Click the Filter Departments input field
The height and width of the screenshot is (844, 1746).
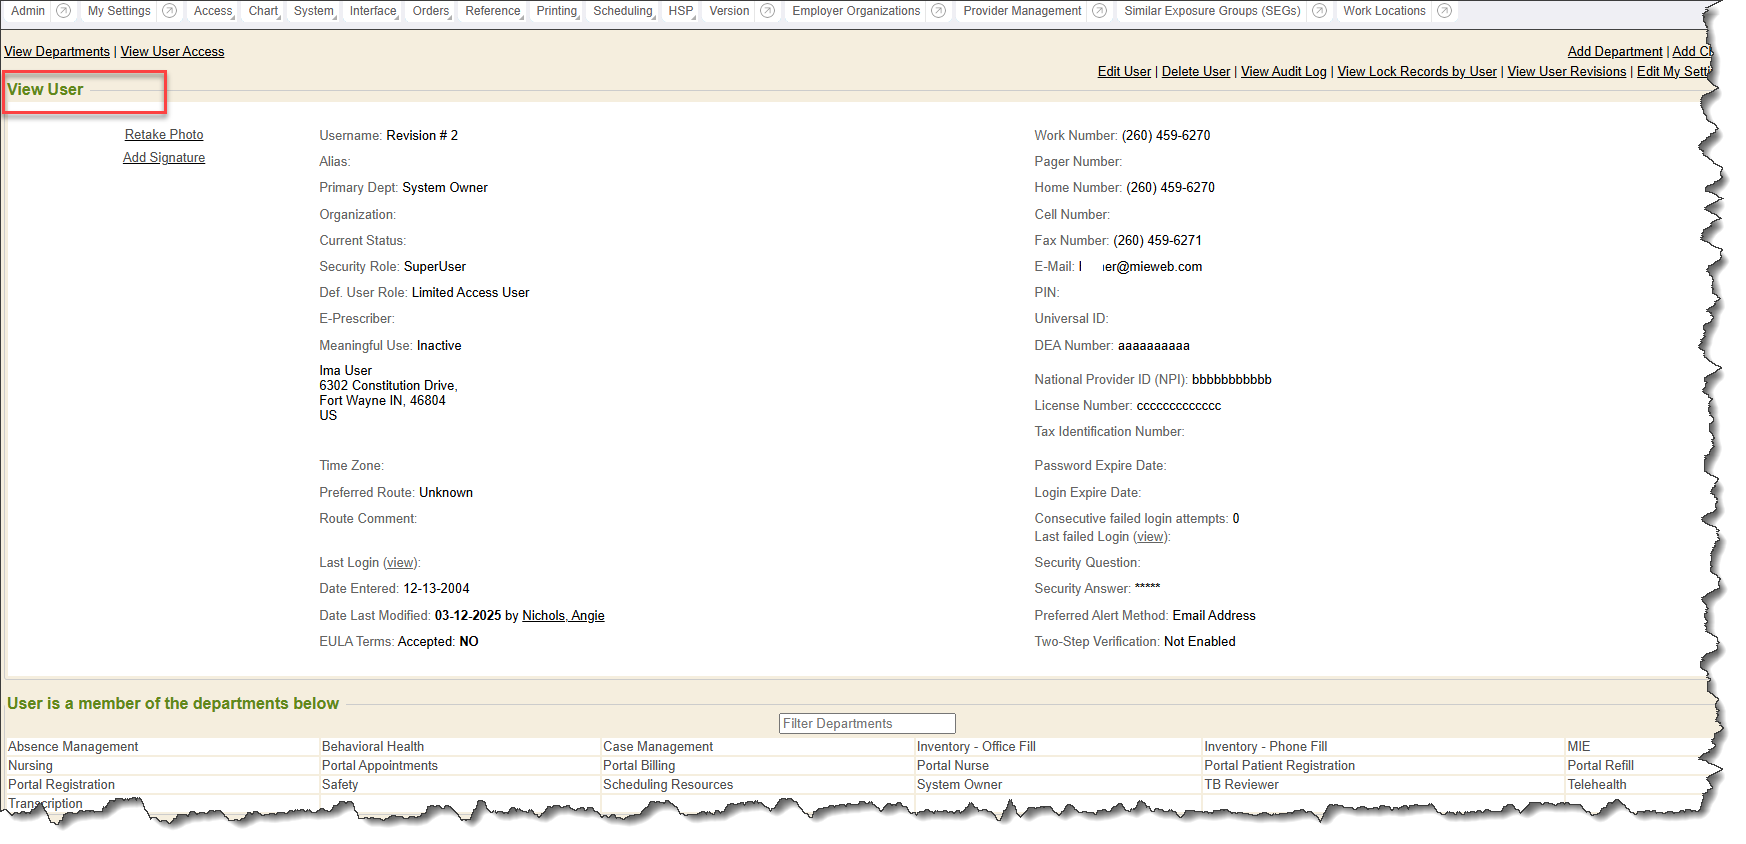coord(867,724)
